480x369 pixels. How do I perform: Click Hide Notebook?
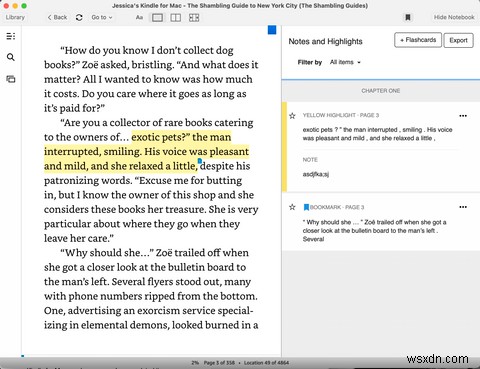[454, 17]
